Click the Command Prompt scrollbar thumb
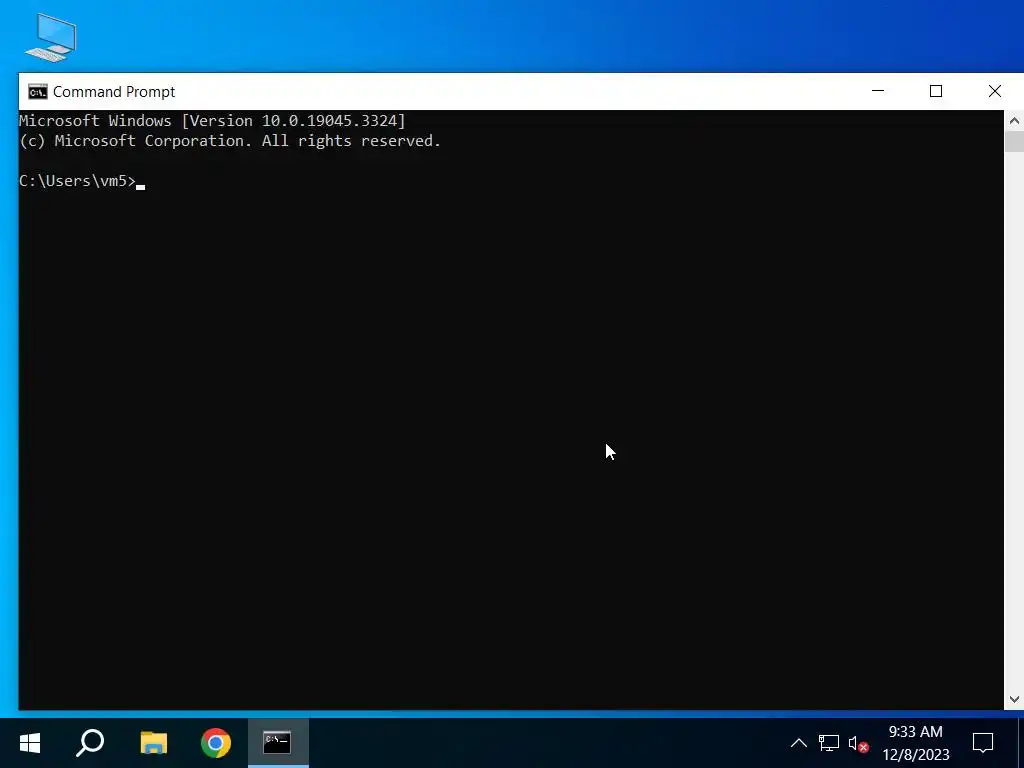The width and height of the screenshot is (1024, 768). click(1014, 142)
